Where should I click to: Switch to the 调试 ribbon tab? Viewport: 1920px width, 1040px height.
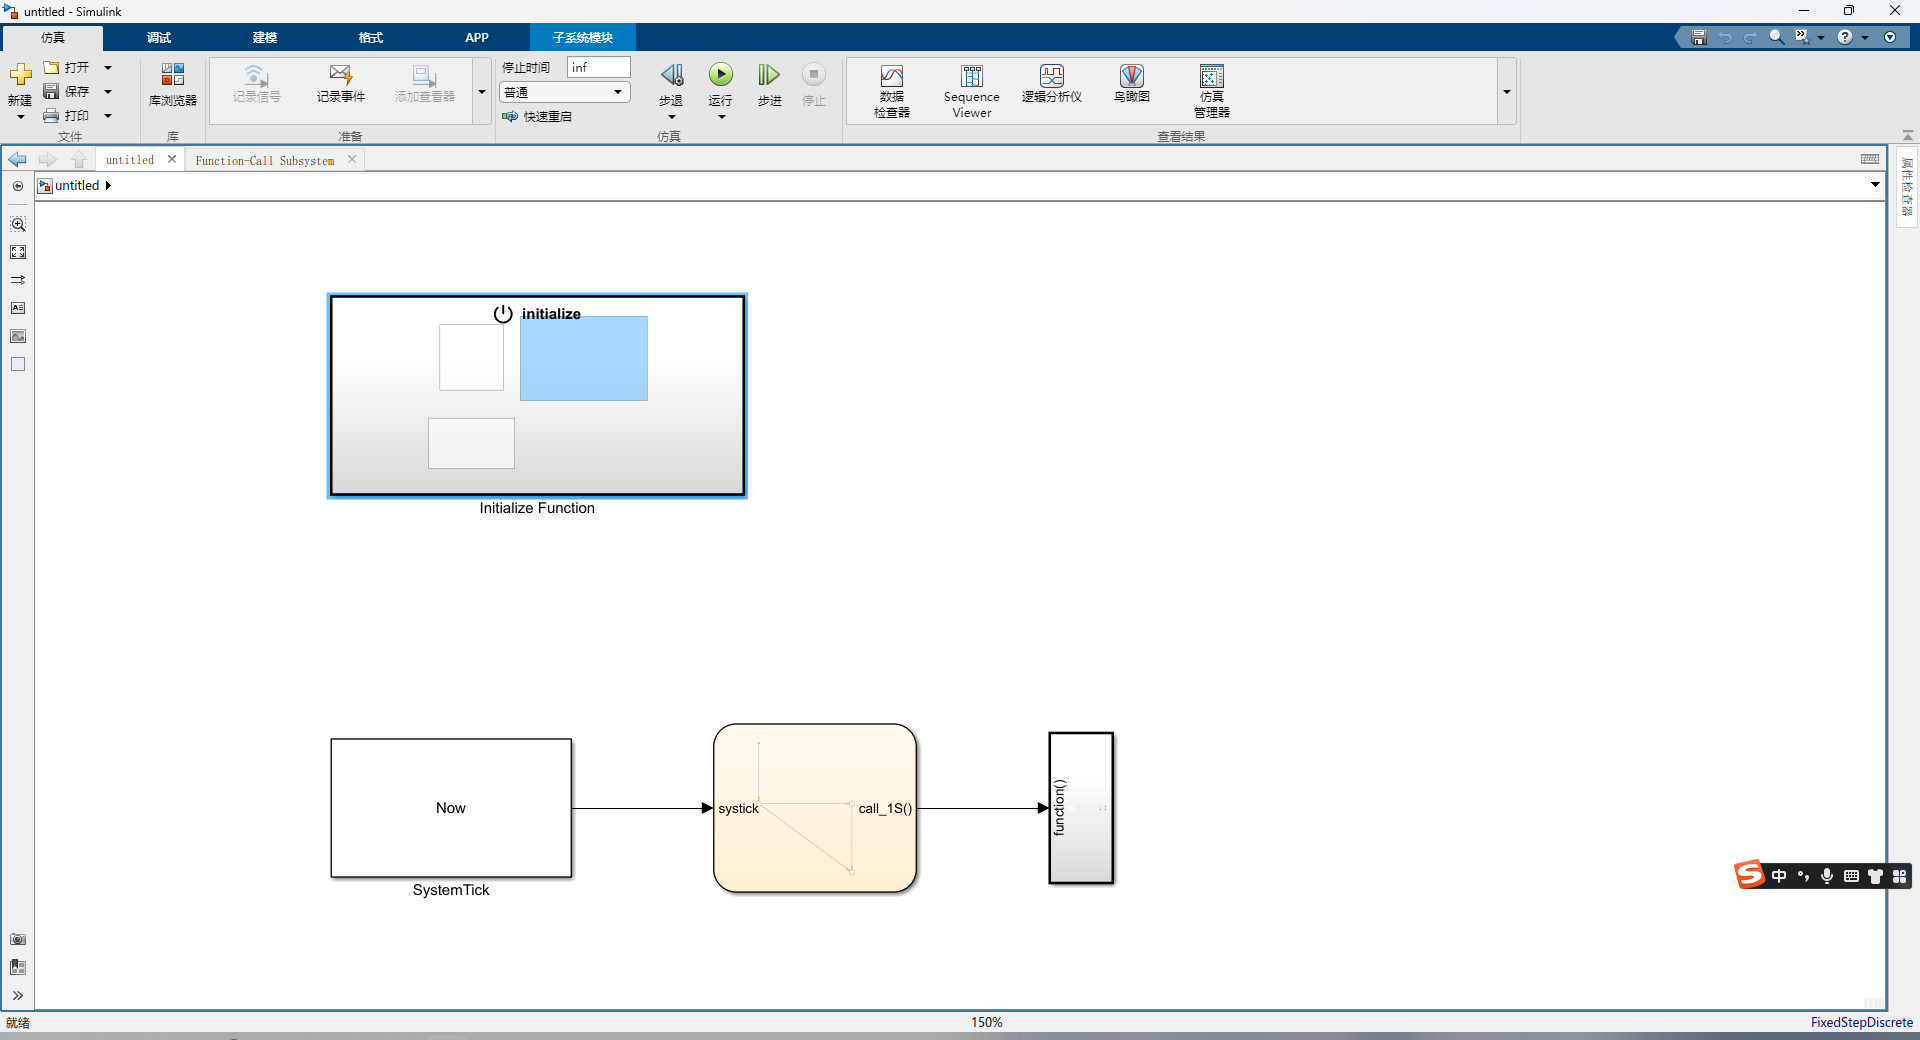(x=159, y=38)
